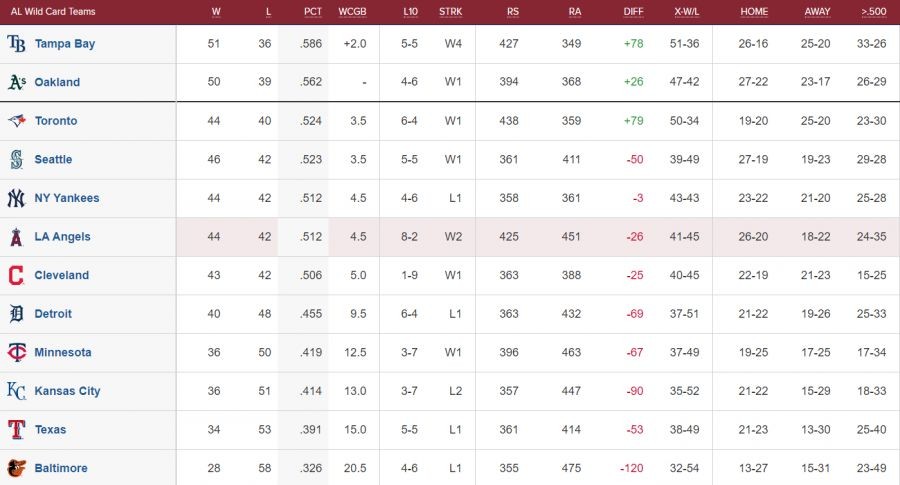This screenshot has width=900, height=485.
Task: Sort teams by DIFF column header
Action: point(633,12)
